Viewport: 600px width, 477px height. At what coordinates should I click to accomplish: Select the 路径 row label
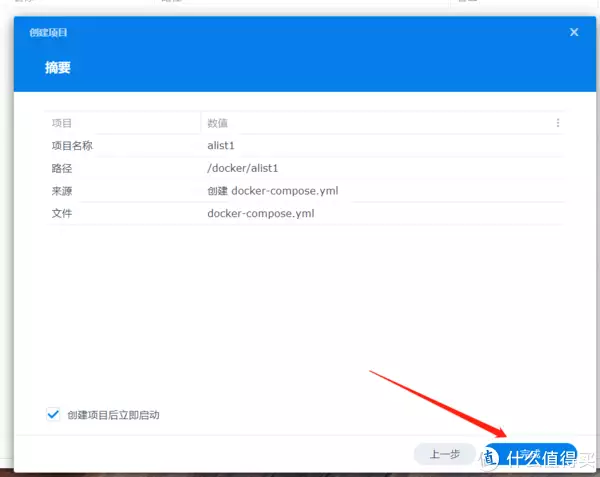click(x=62, y=168)
